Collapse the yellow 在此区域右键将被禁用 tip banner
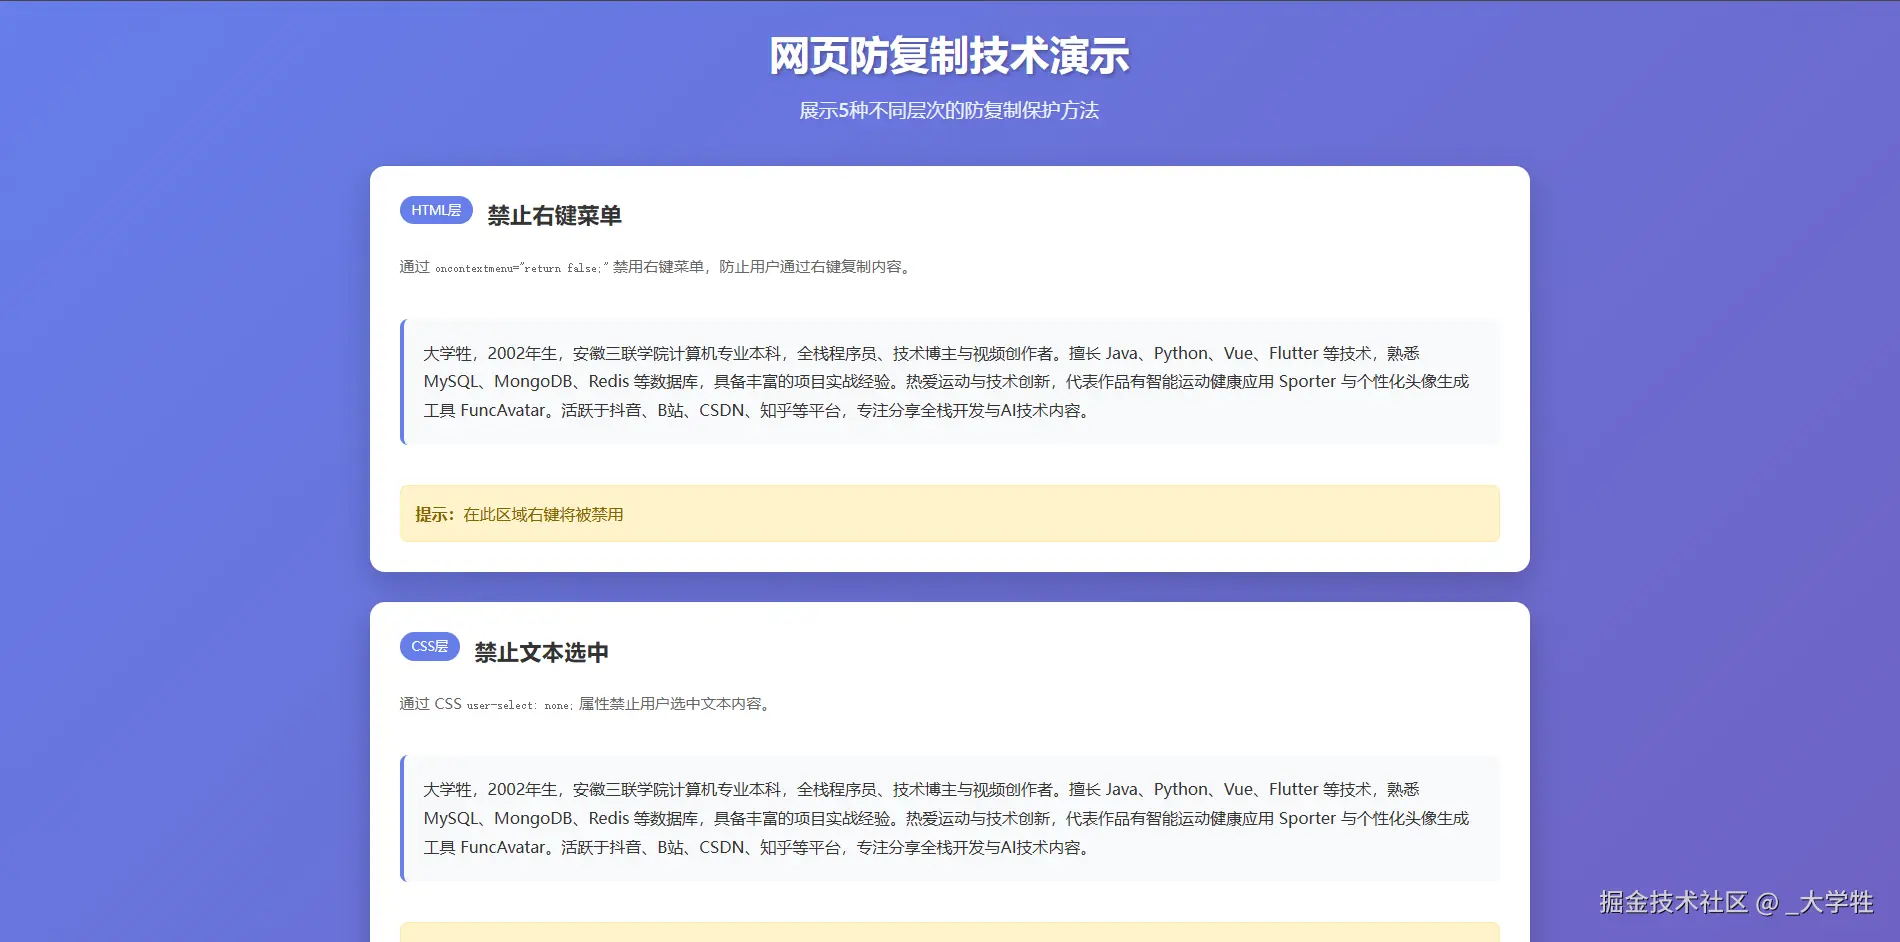The image size is (1900, 942). pos(950,513)
